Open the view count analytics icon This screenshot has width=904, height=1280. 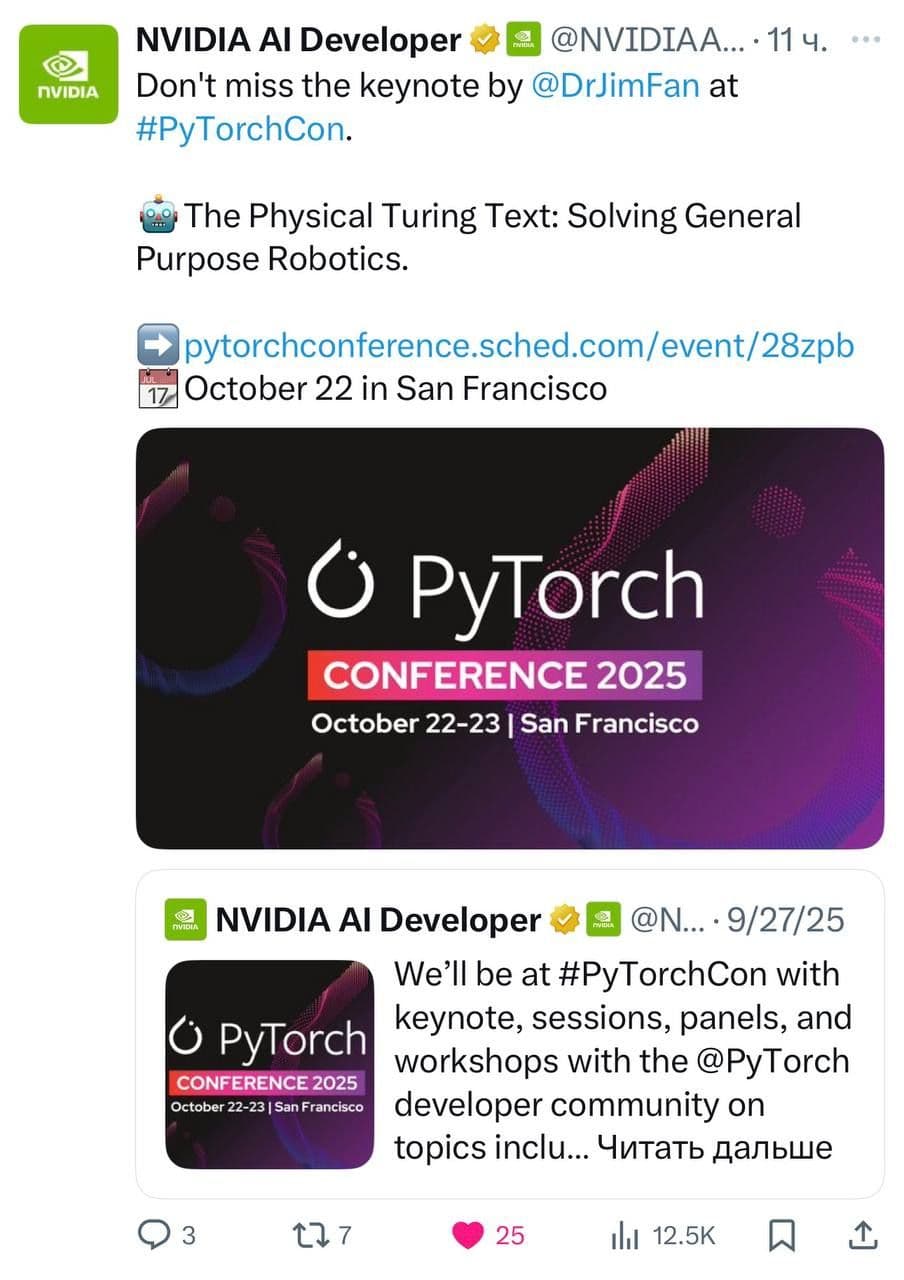tap(624, 1236)
